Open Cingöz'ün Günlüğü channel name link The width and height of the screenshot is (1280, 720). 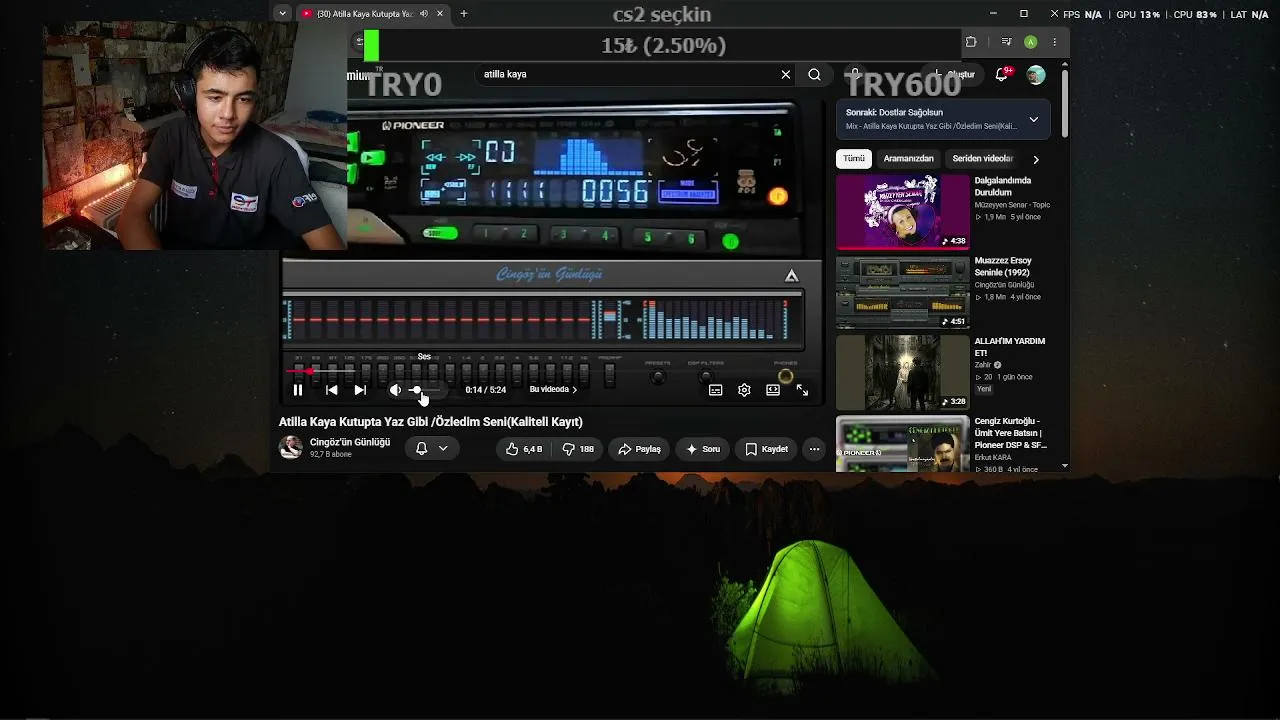click(x=350, y=442)
